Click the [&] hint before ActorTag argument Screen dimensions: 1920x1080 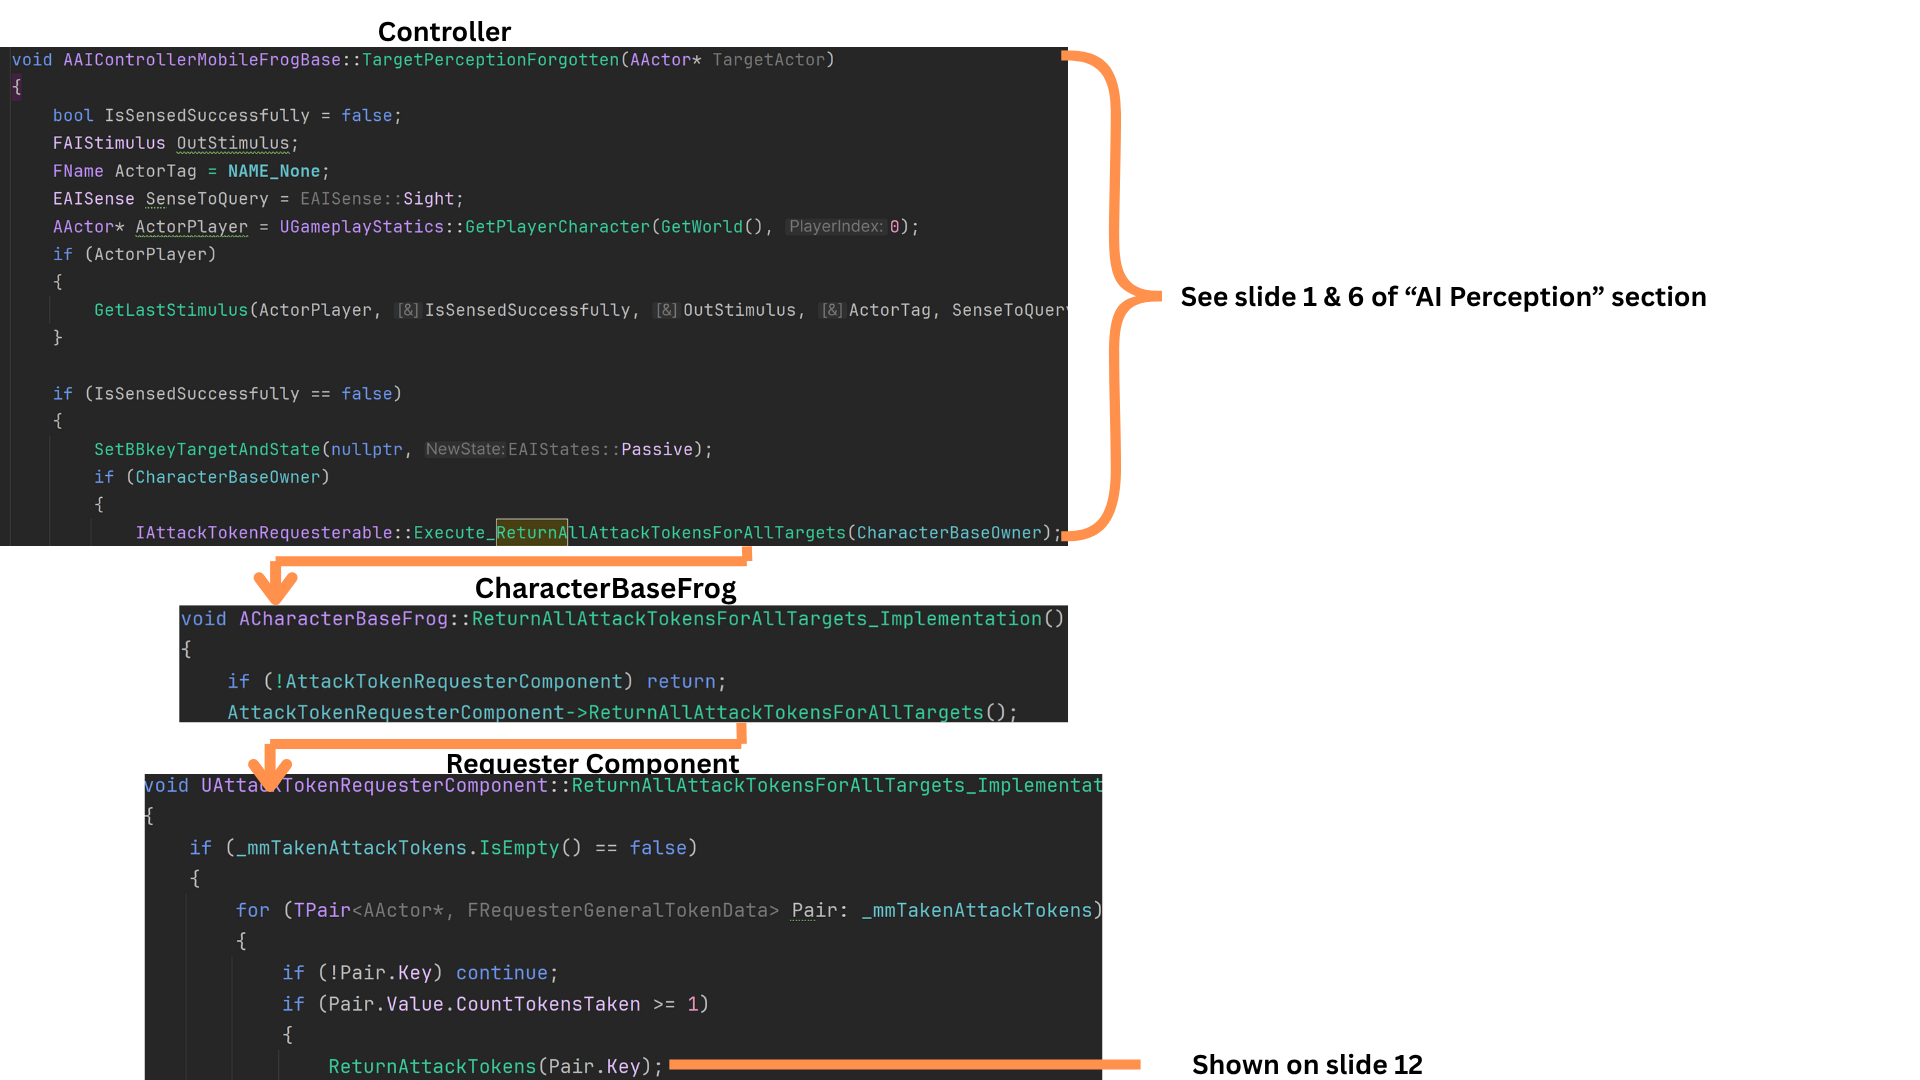(x=832, y=310)
